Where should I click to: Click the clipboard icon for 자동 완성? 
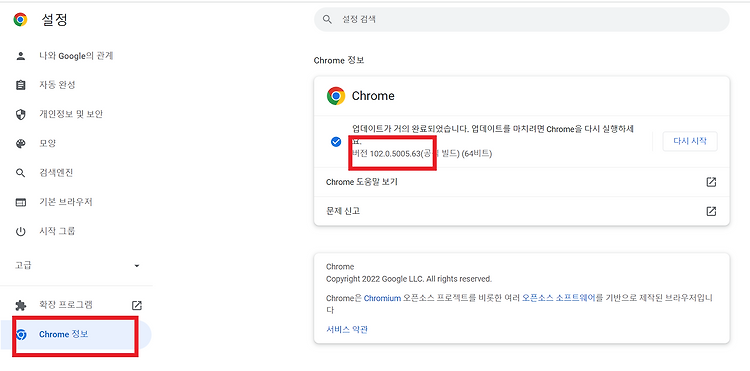coord(20,85)
